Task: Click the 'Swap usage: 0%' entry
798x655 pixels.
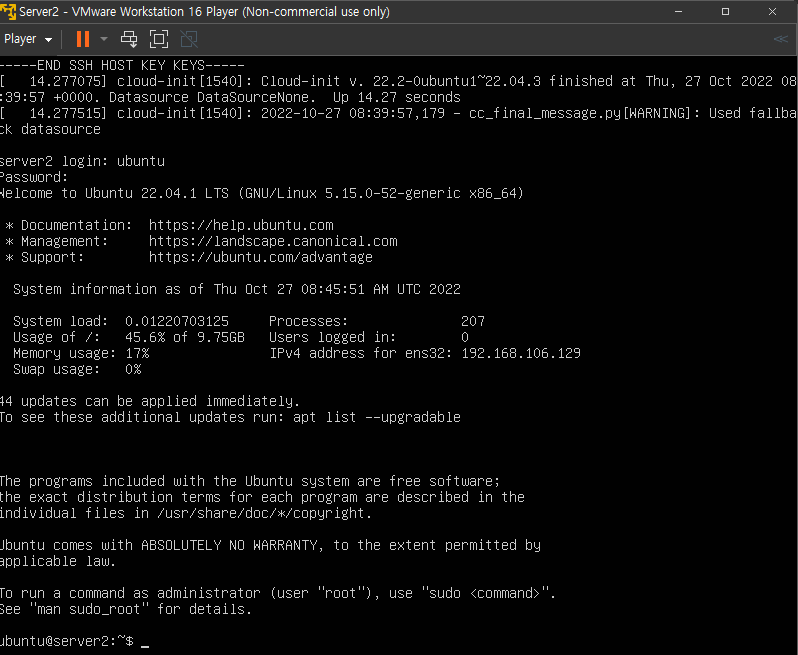Action: click(x=77, y=369)
